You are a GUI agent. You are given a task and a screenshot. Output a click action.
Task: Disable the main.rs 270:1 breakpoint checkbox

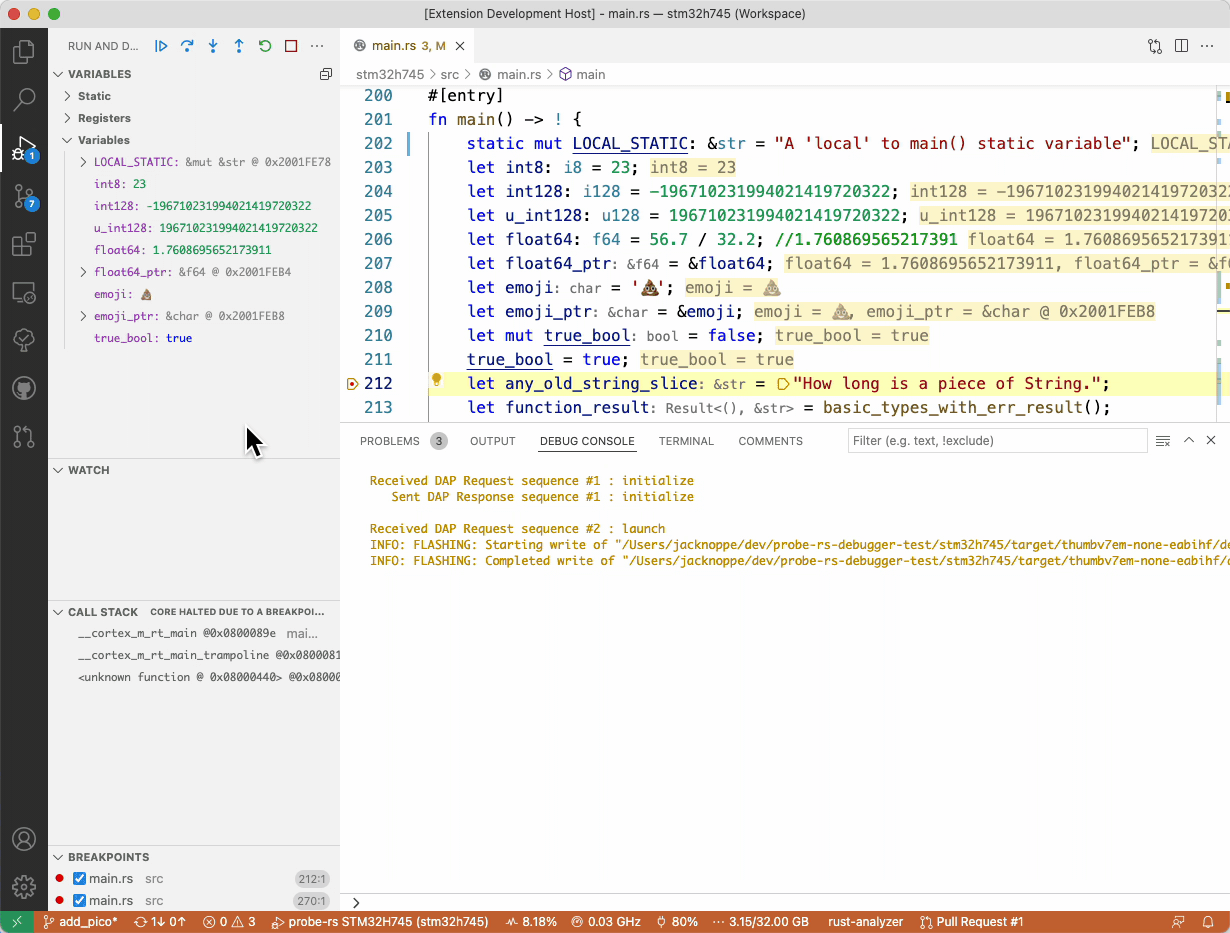[x=80, y=901]
